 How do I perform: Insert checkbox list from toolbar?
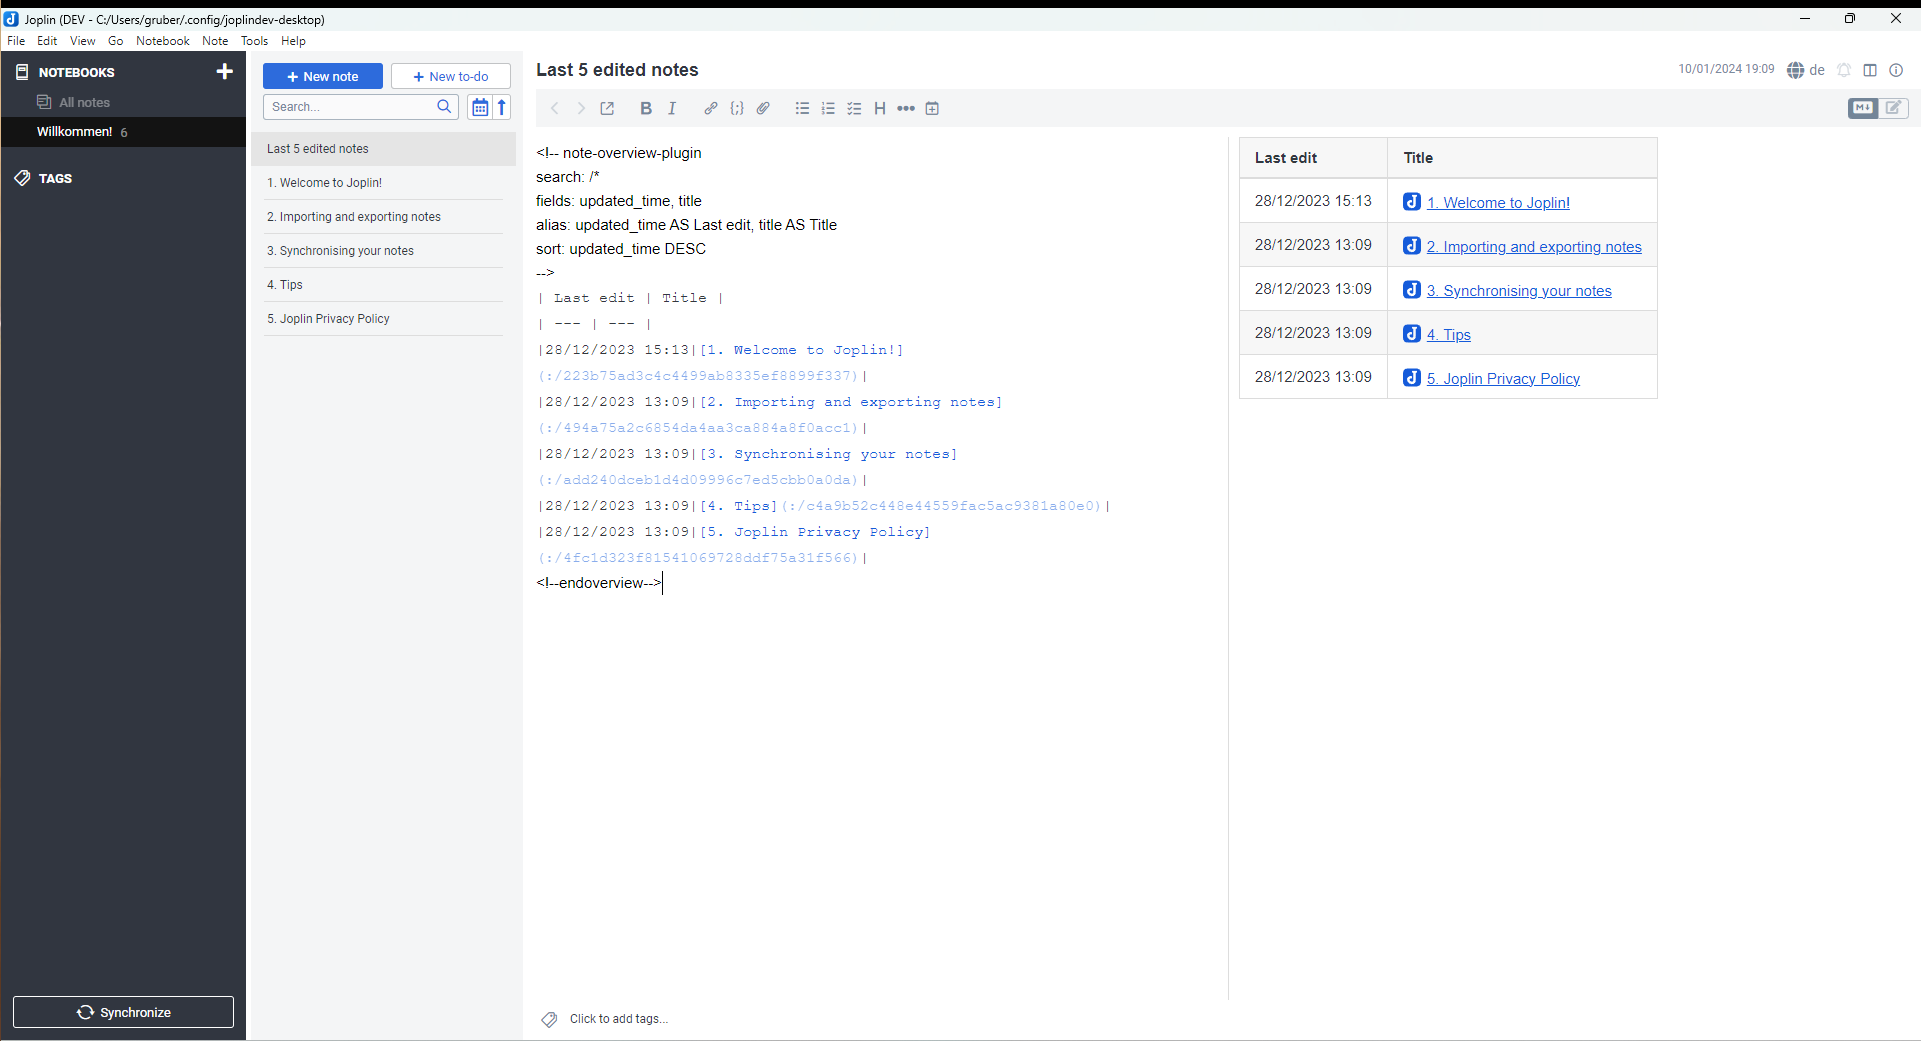[854, 108]
